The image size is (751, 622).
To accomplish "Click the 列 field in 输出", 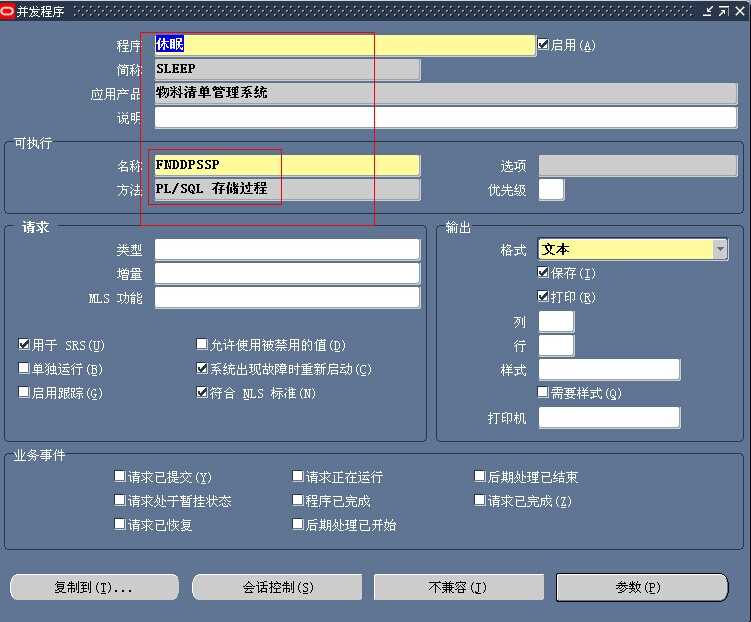I will 556,321.
